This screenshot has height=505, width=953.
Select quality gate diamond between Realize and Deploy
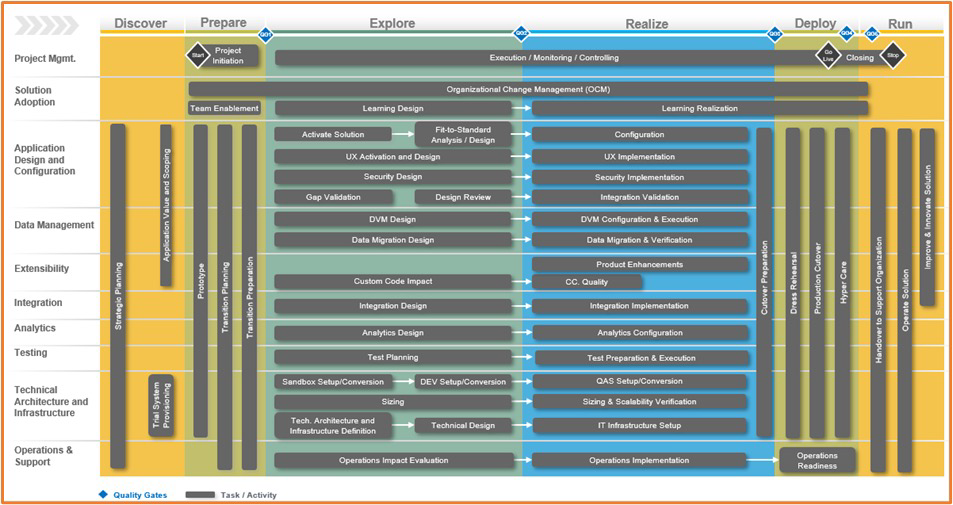pos(774,34)
